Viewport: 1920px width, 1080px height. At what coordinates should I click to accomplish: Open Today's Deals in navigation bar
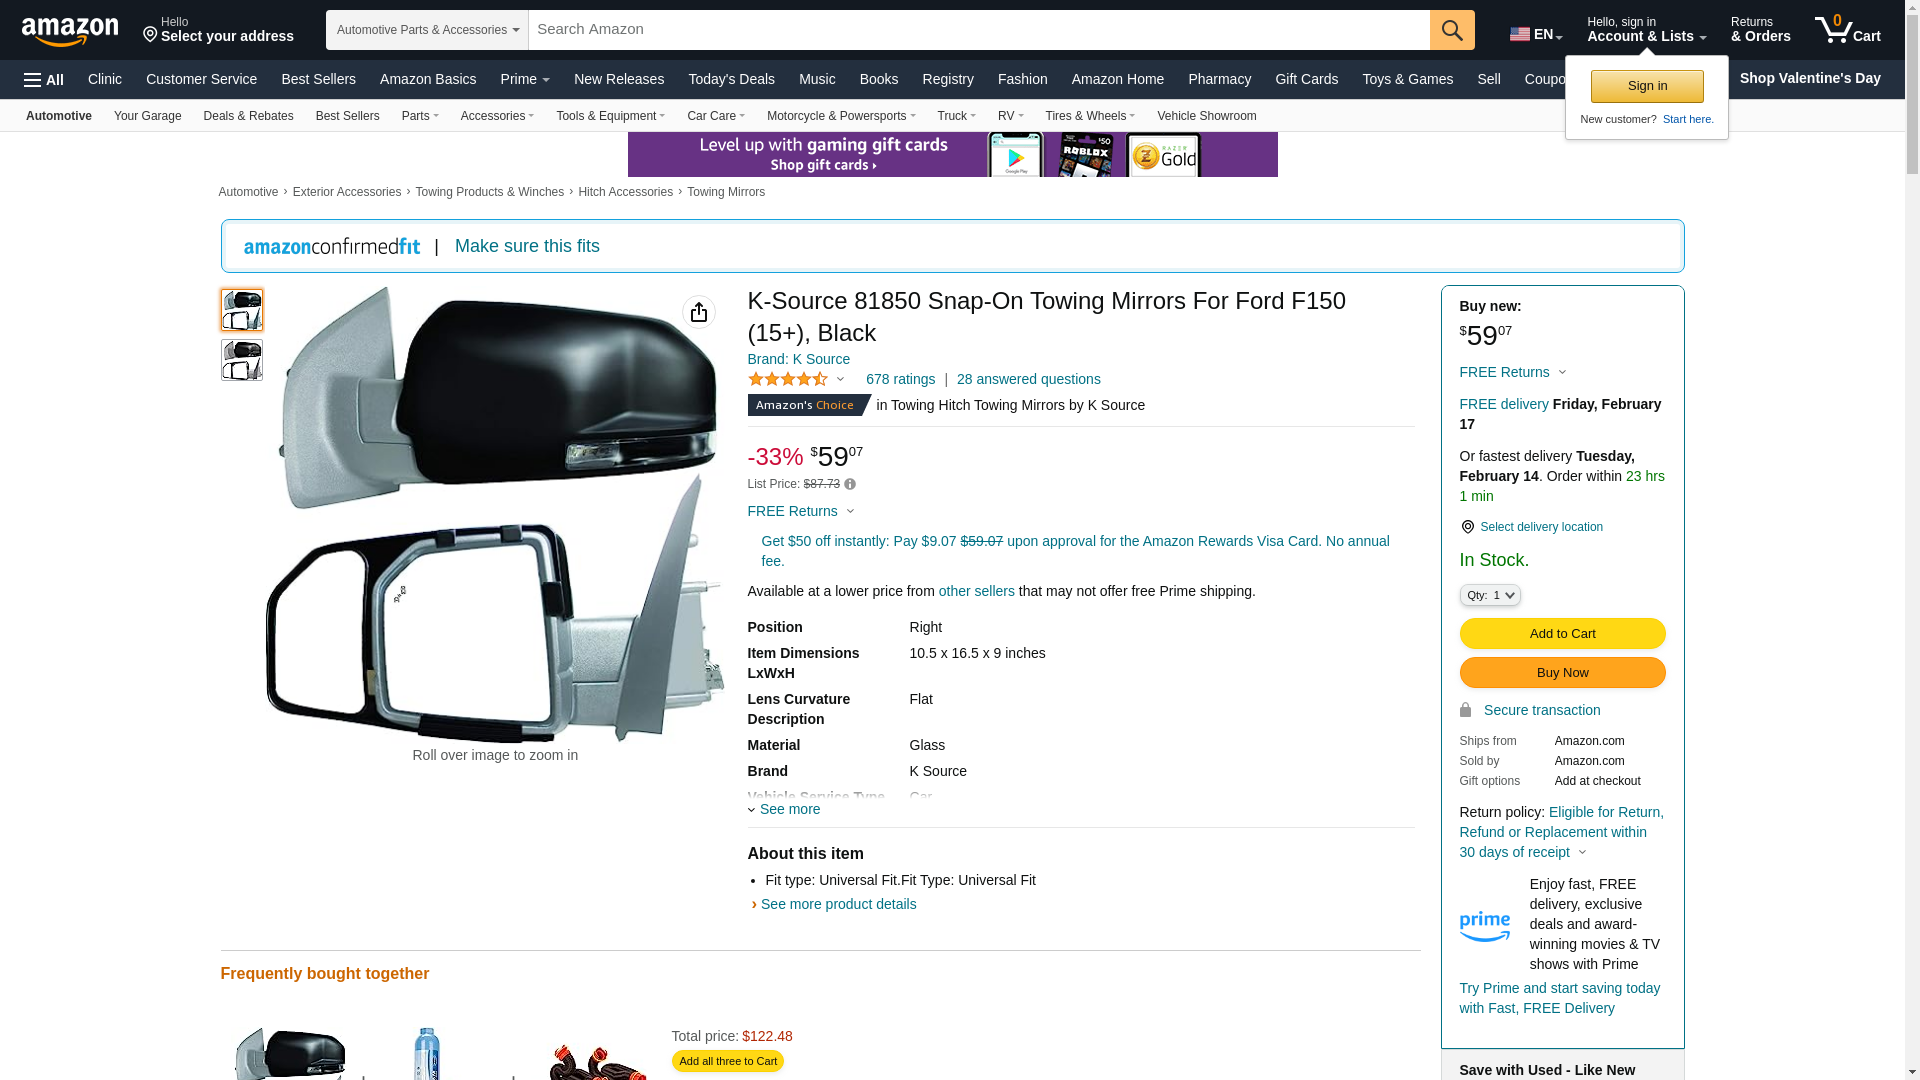(731, 79)
